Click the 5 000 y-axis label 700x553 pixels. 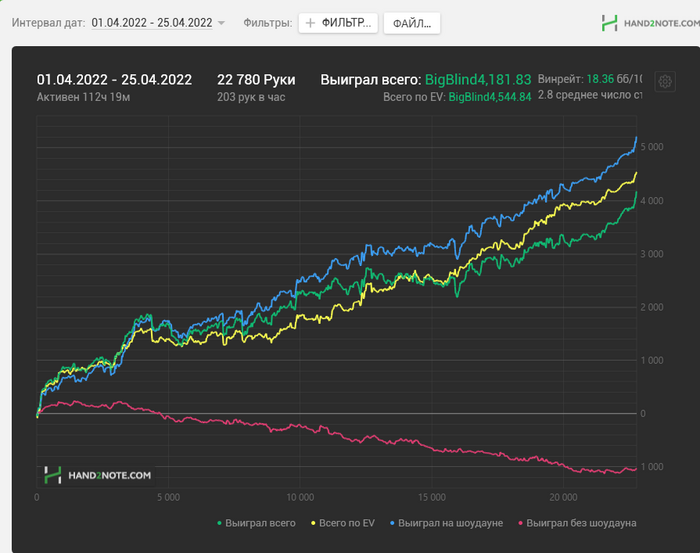(x=652, y=147)
